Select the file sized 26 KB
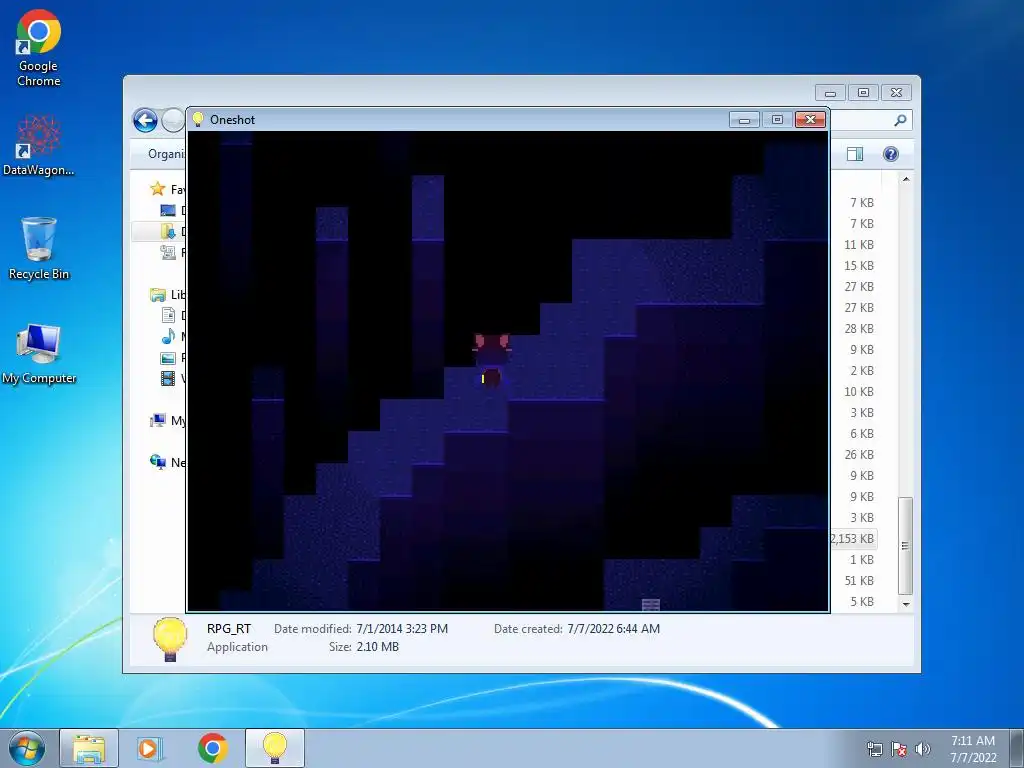 click(x=859, y=455)
